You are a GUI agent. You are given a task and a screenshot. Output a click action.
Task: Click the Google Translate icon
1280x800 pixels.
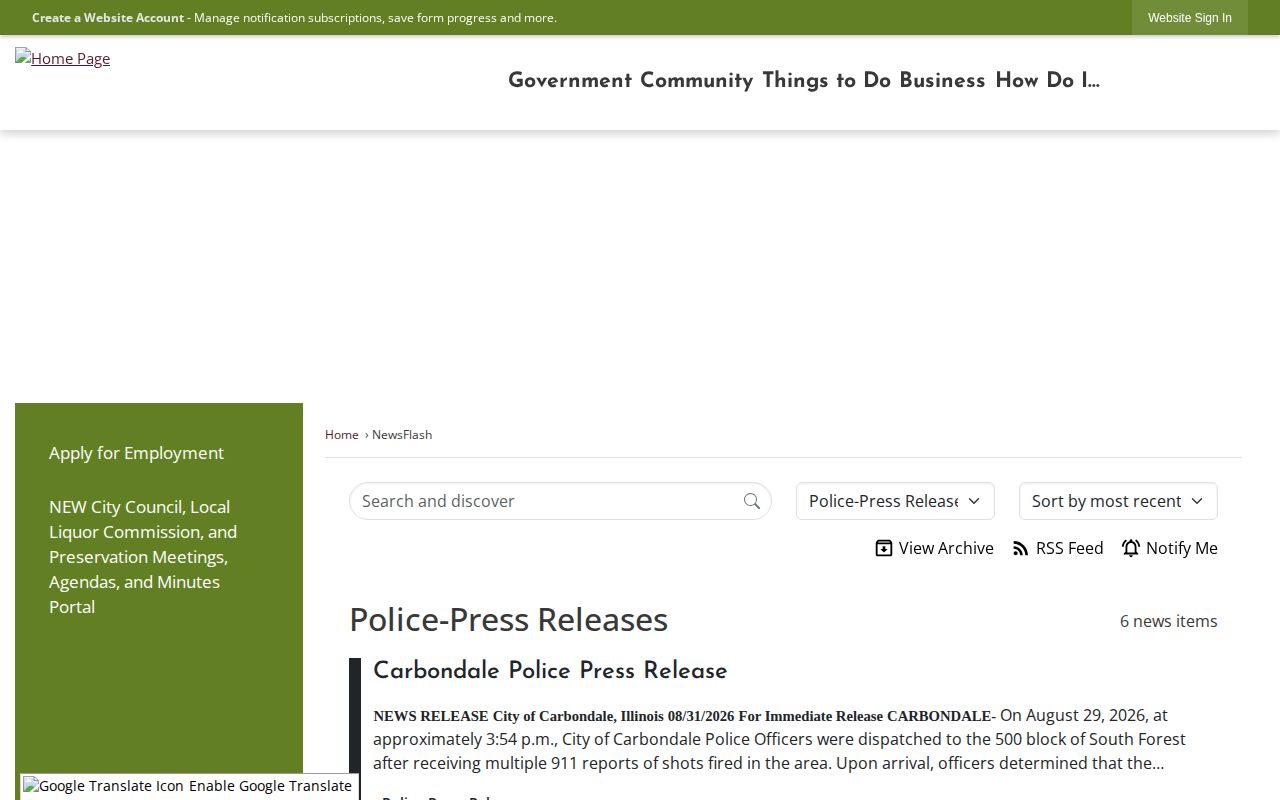[x=103, y=786]
